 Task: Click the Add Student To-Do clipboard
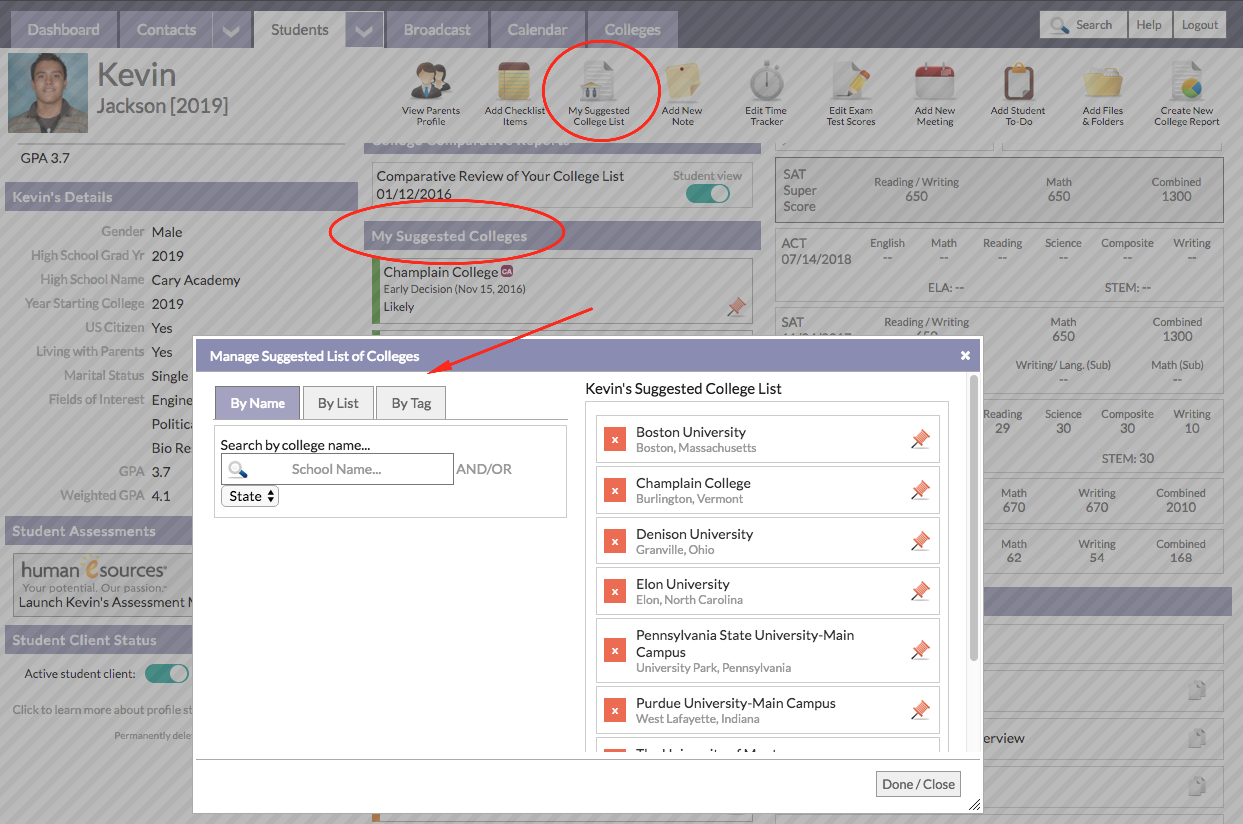click(1019, 93)
